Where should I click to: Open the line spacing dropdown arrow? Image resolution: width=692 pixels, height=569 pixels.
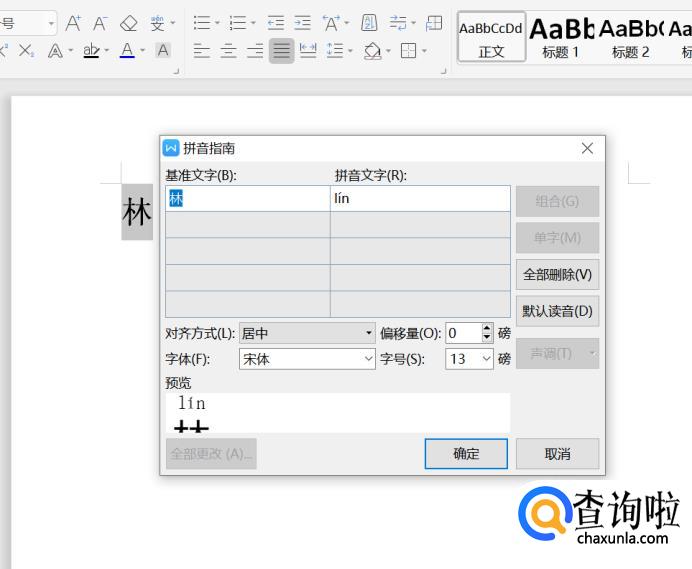point(350,51)
